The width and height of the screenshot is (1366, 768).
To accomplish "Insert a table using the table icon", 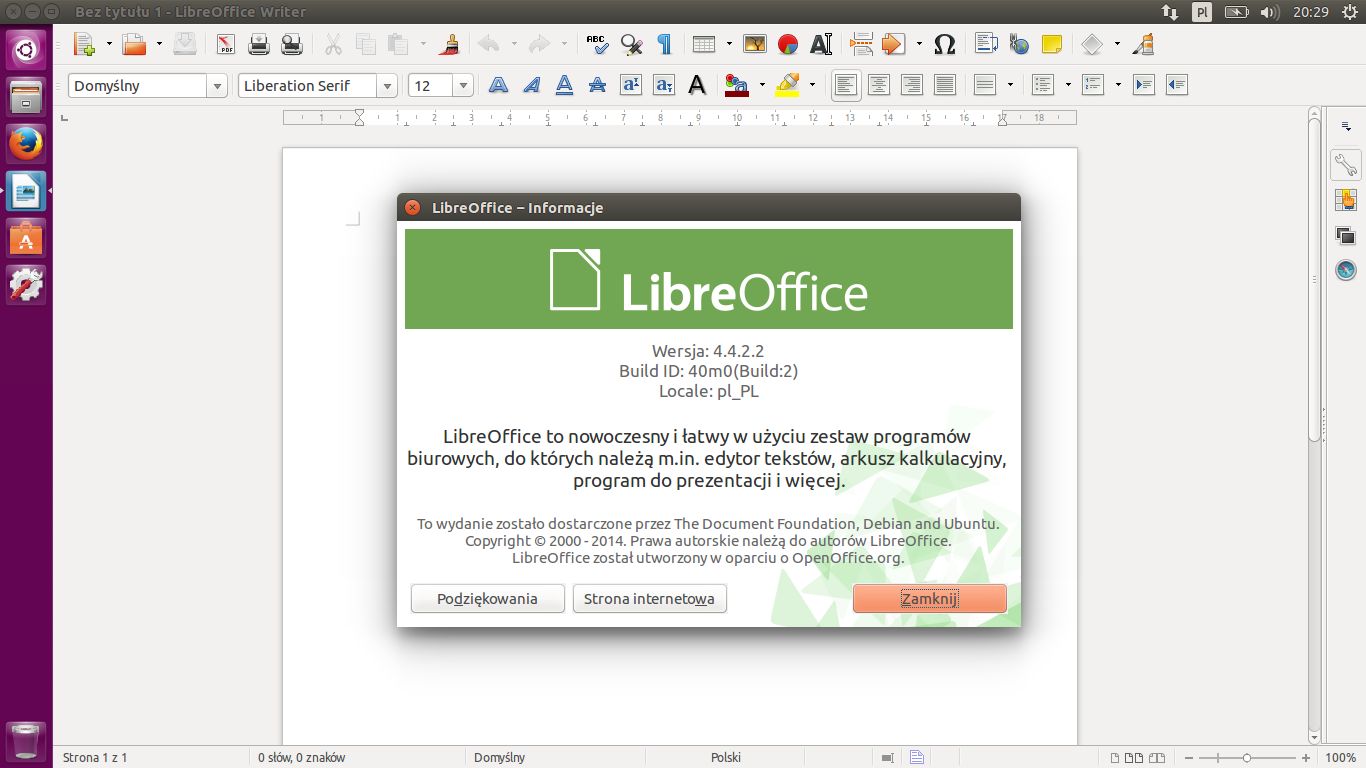I will coord(704,44).
